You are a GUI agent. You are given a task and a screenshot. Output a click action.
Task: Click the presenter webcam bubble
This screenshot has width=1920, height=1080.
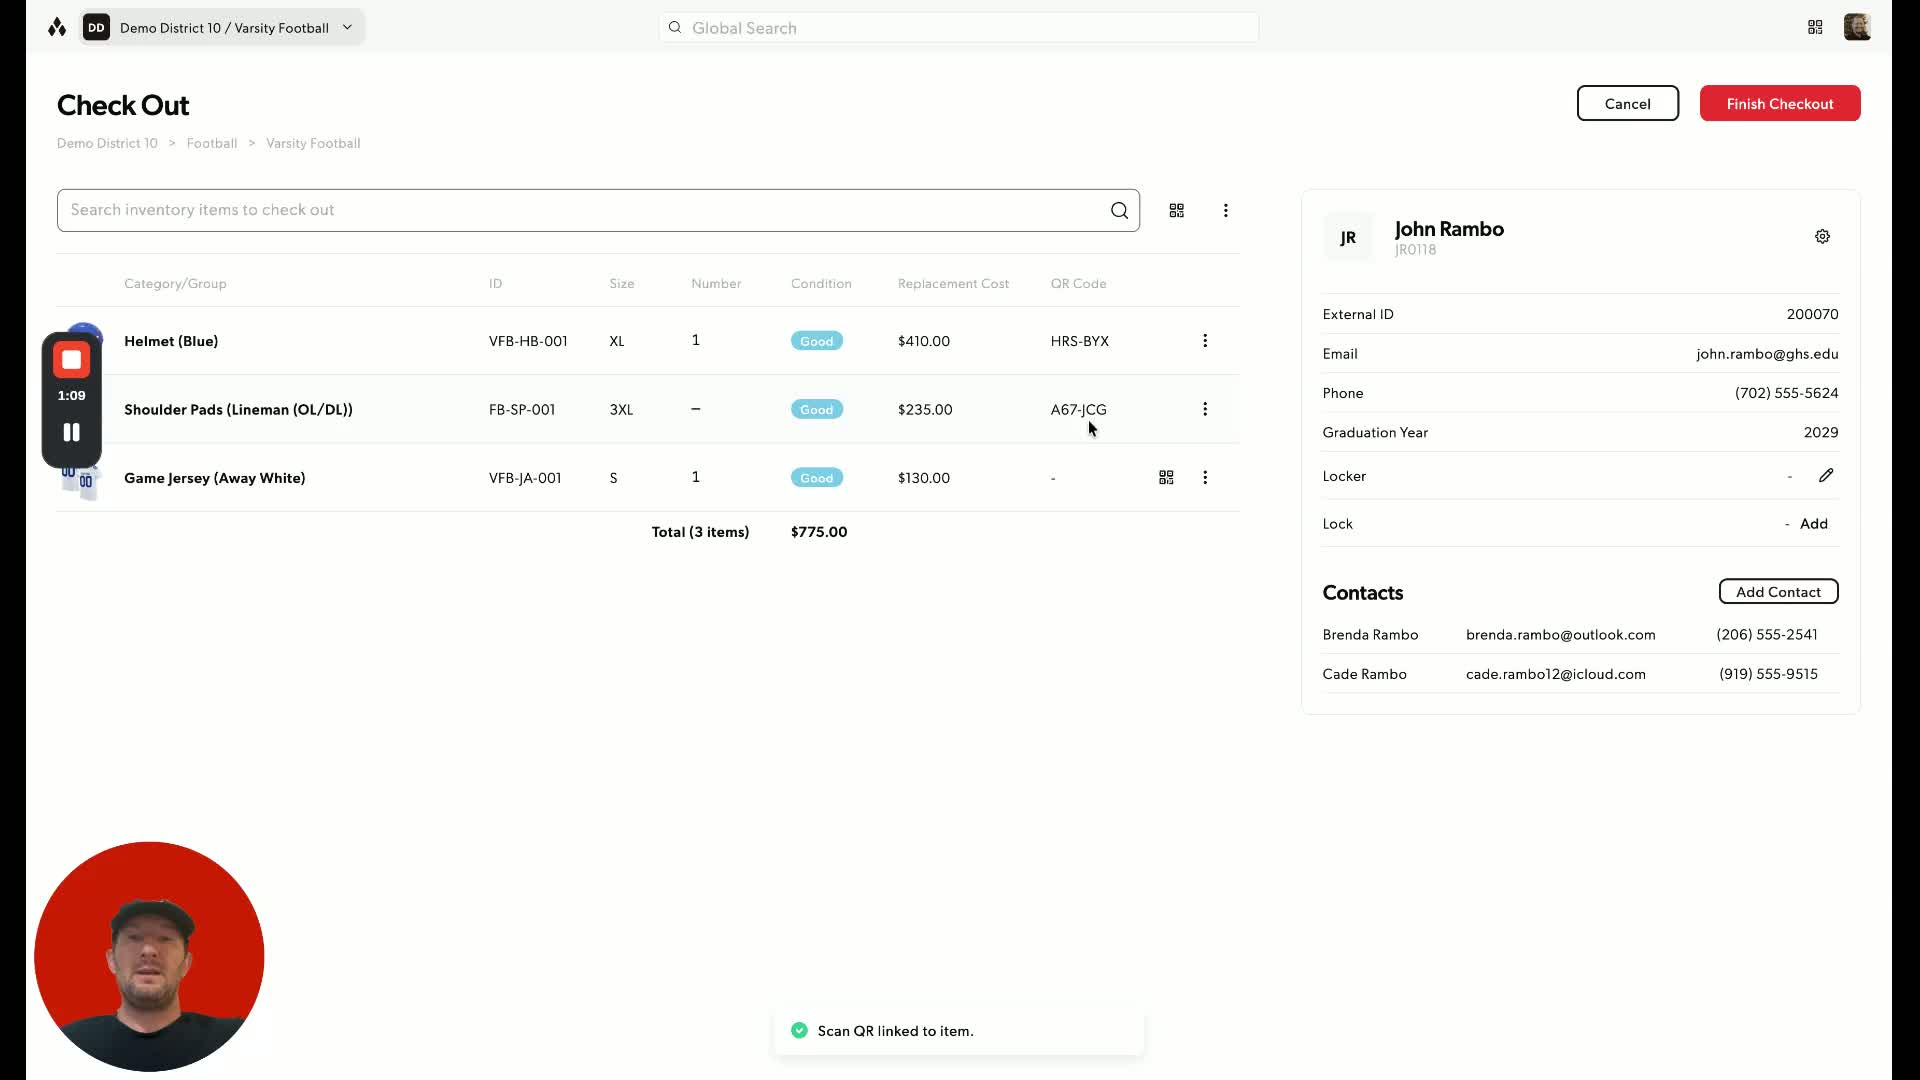[149, 956]
